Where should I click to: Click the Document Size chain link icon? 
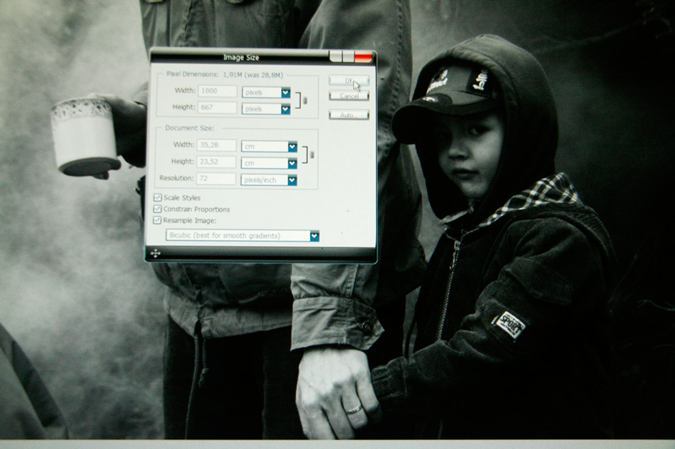tap(312, 155)
